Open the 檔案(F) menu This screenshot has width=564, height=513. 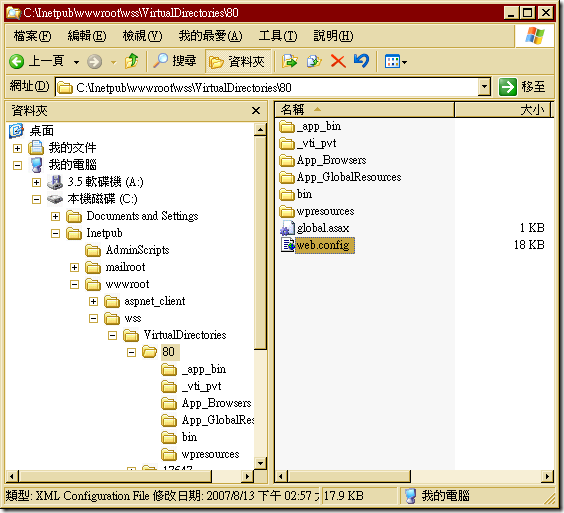click(32, 36)
